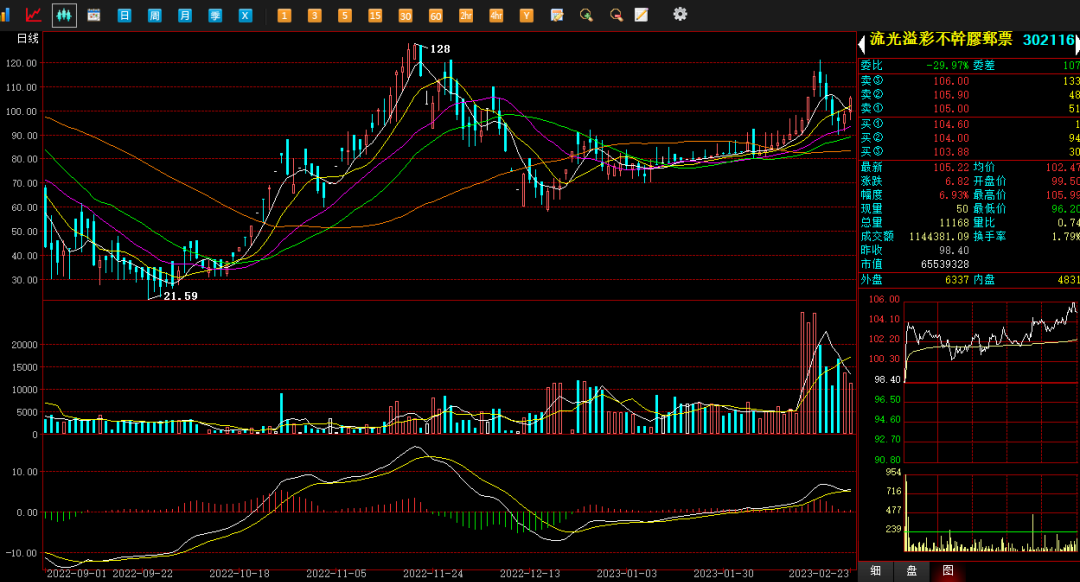
Task: Select the 15-minute timeframe button
Action: (x=375, y=16)
